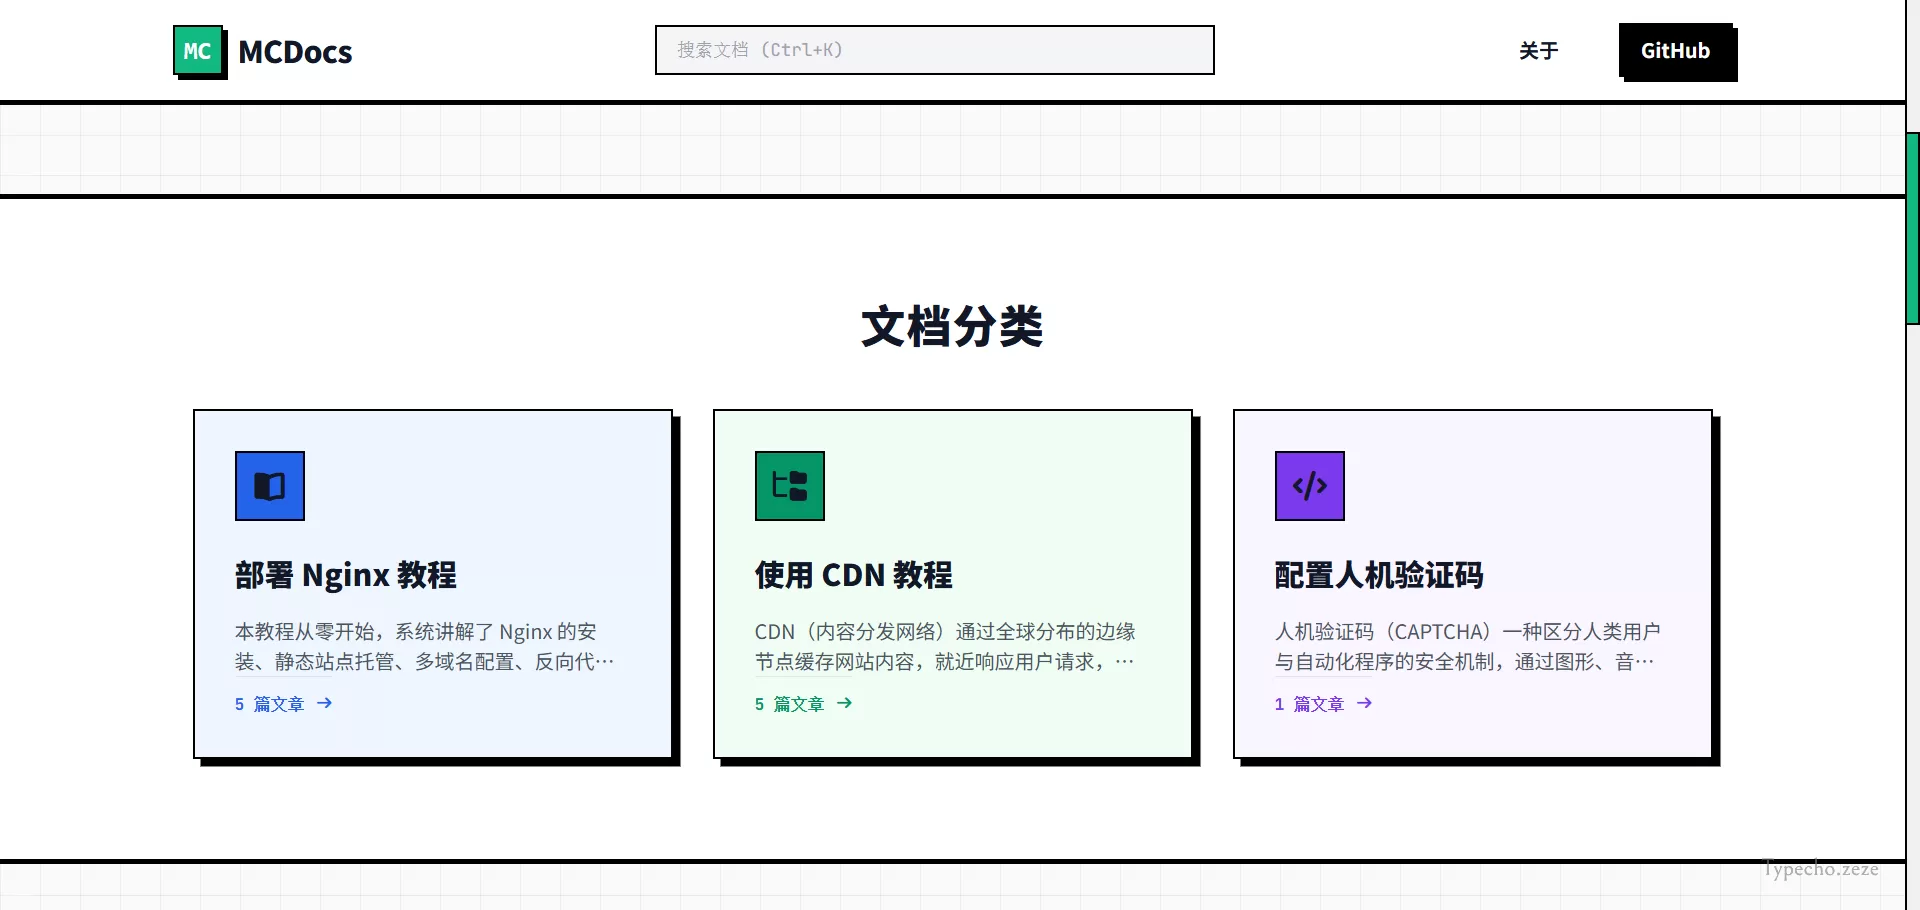
Task: Click the 人机验证码（CAPTCHA）description text
Action: (x=1467, y=647)
